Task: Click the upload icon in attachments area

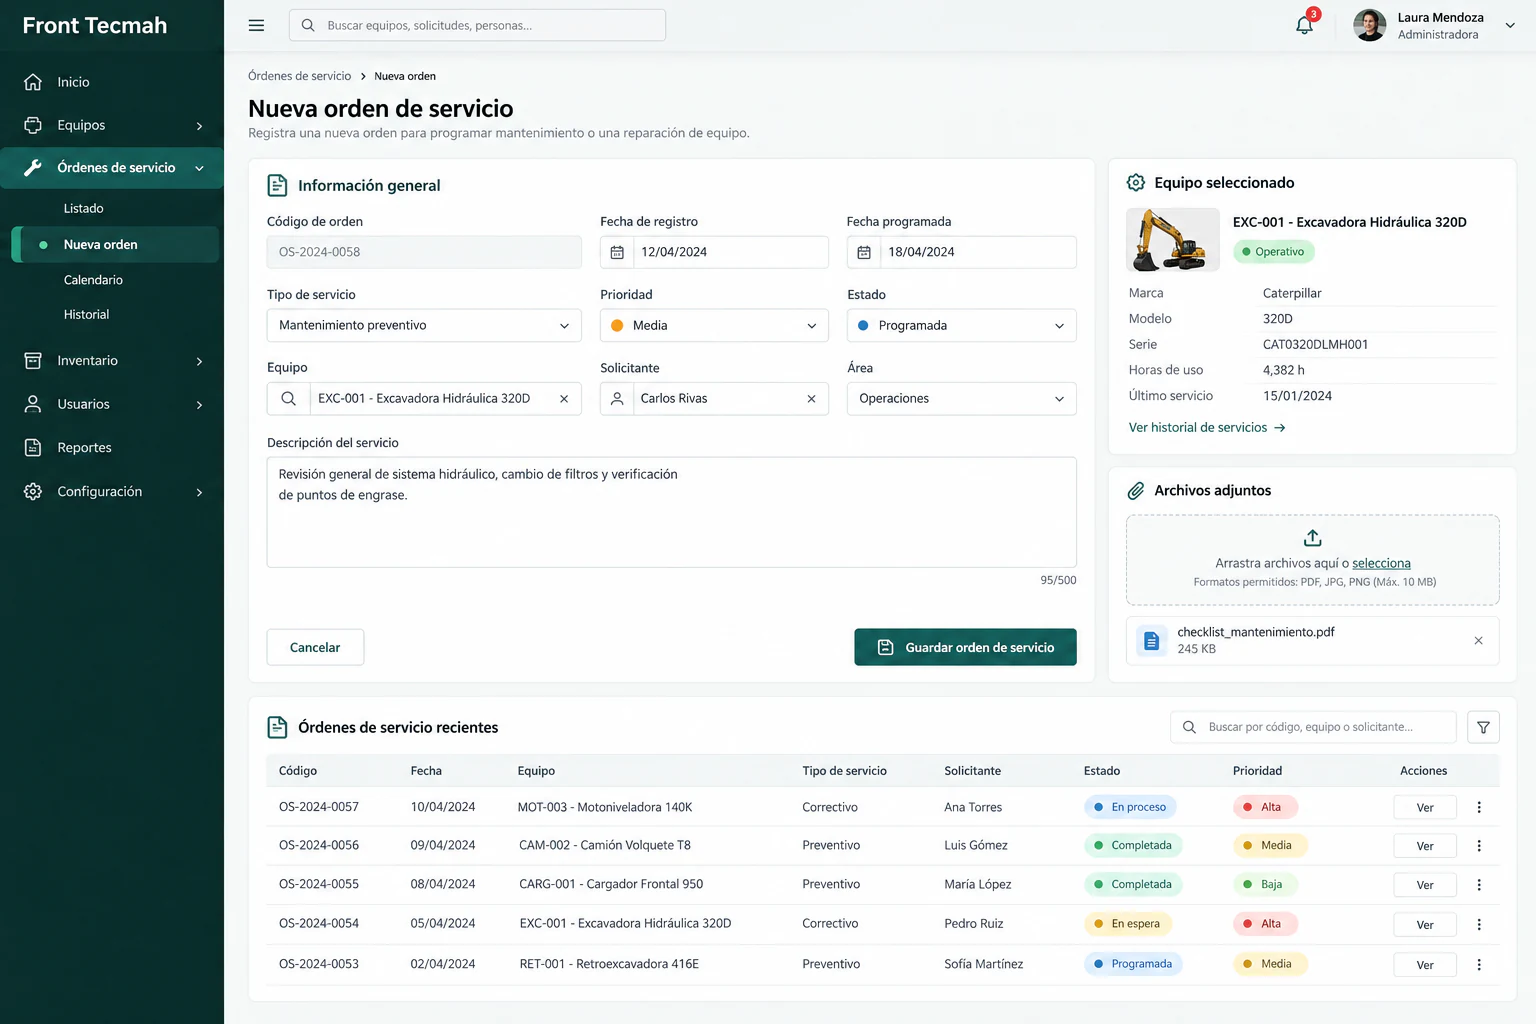Action: pos(1312,538)
